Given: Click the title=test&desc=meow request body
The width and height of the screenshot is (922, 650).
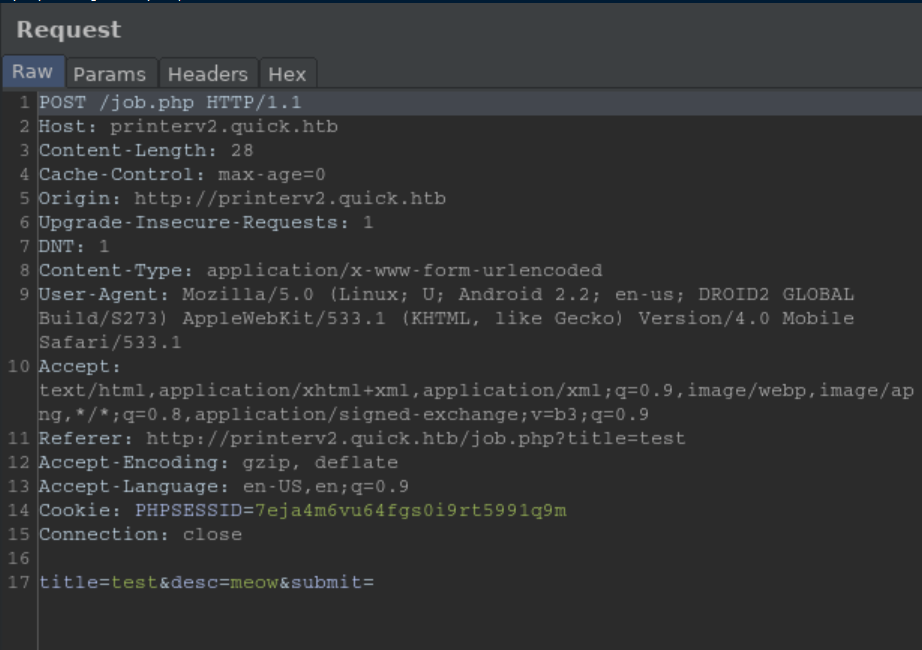Looking at the screenshot, I should [x=206, y=583].
